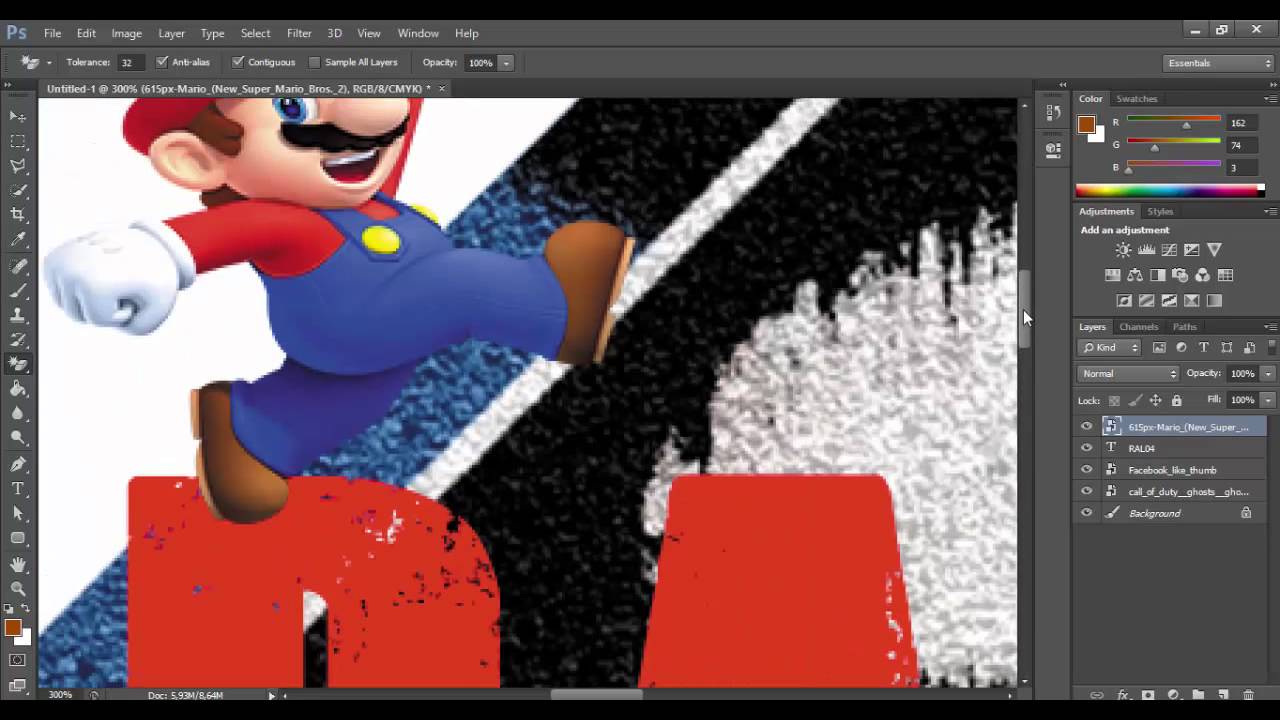Open the layer Opacity slider arrow

click(1267, 374)
